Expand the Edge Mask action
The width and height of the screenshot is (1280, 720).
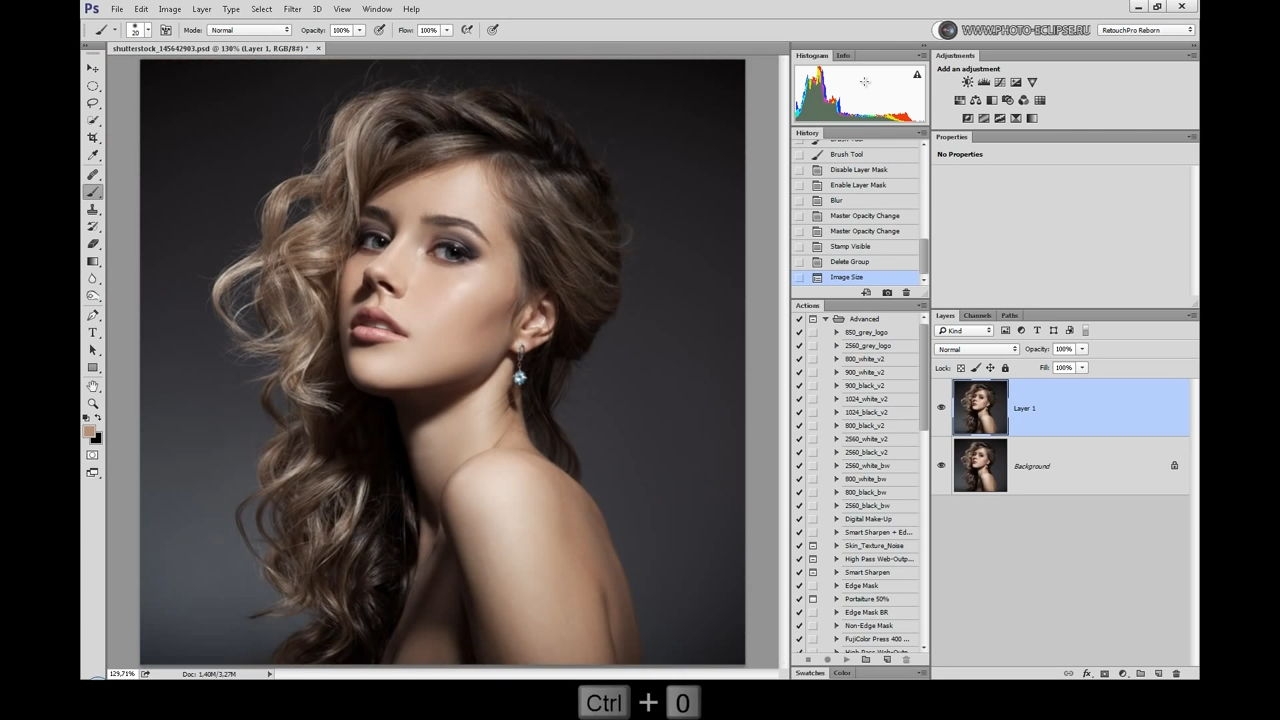[x=837, y=586]
